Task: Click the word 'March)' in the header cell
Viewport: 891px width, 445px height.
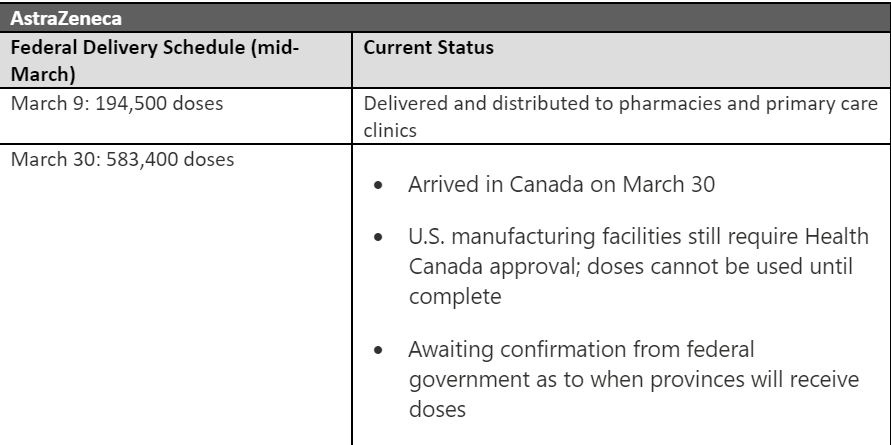Action: click(43, 74)
